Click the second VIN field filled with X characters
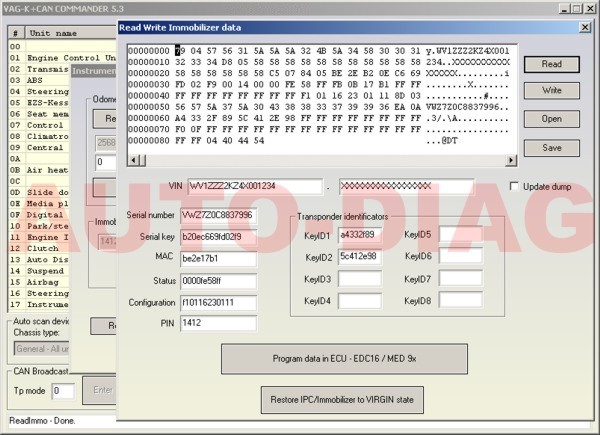 (406, 187)
